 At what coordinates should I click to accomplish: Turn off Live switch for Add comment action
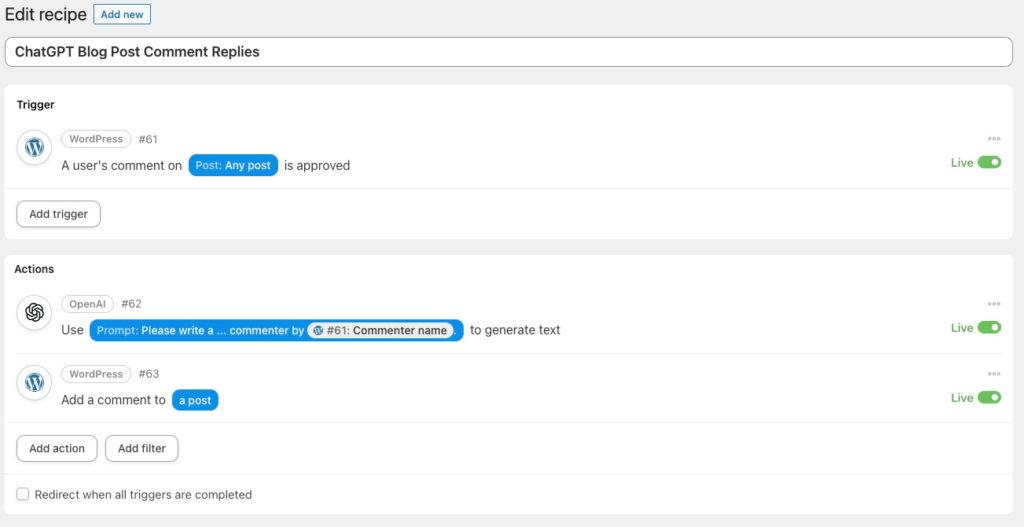[989, 398]
